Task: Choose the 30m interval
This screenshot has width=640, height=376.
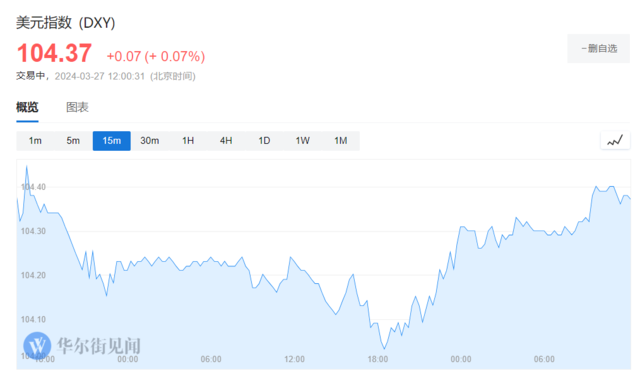Action: (150, 141)
